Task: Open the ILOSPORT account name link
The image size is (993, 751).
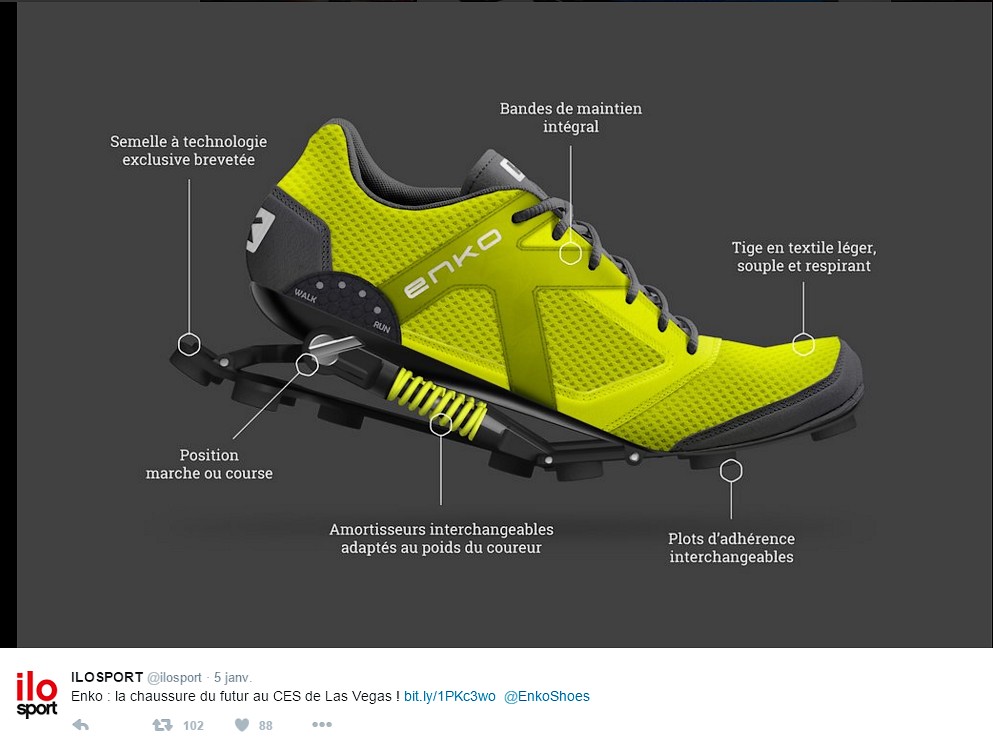Action: coord(107,677)
